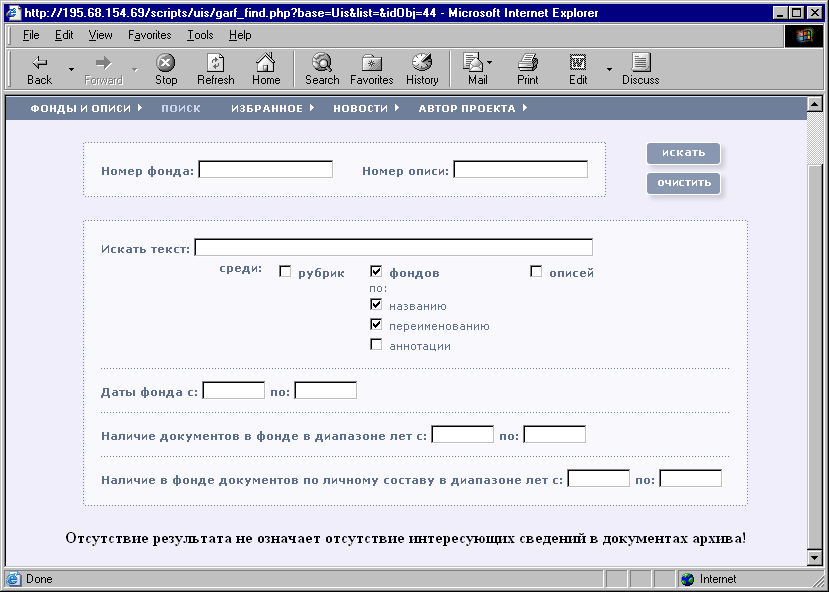Click the Номер фонда input field
This screenshot has height=592, width=829.
pos(265,169)
